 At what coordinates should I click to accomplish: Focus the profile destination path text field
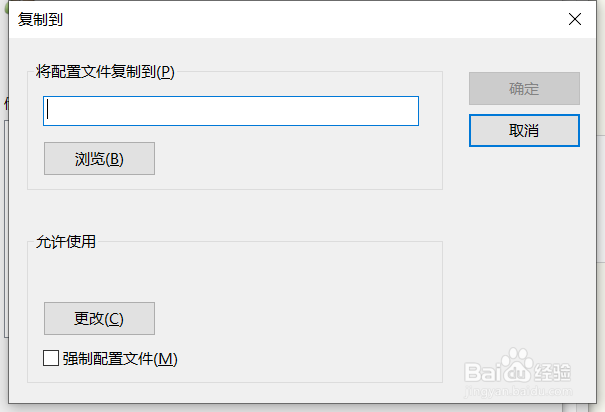230,111
